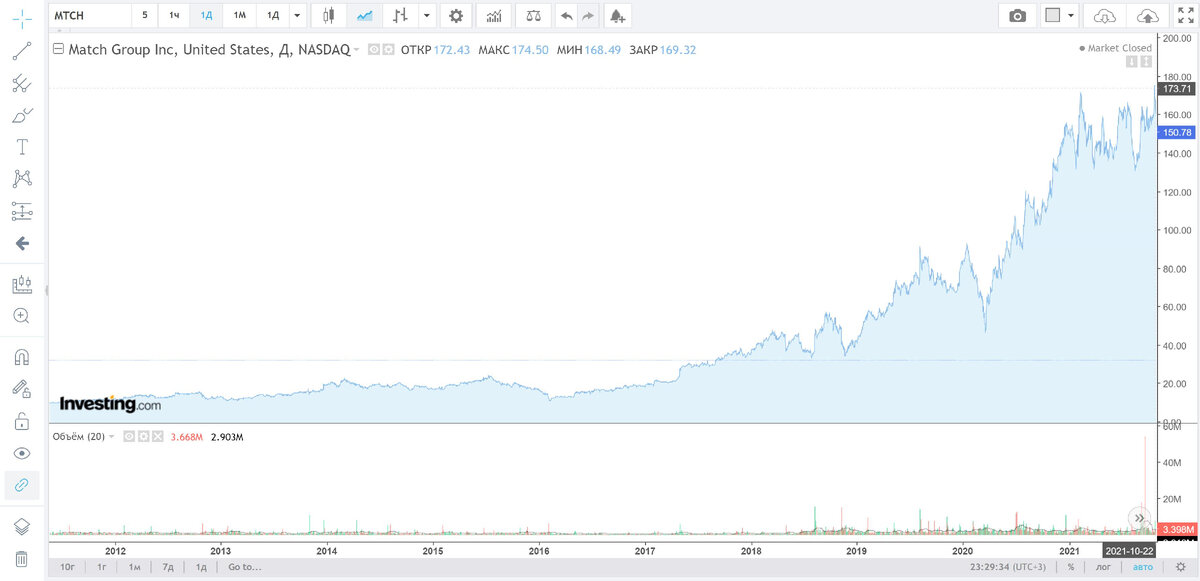Set range to 10г

(x=68, y=567)
